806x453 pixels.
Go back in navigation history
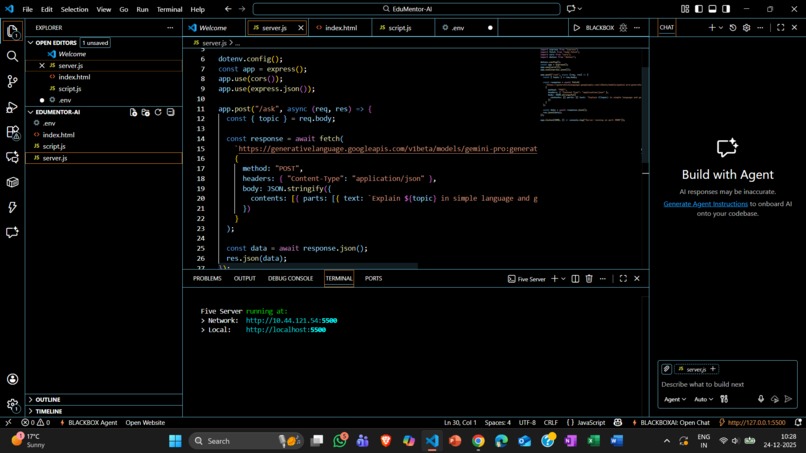[x=228, y=9]
